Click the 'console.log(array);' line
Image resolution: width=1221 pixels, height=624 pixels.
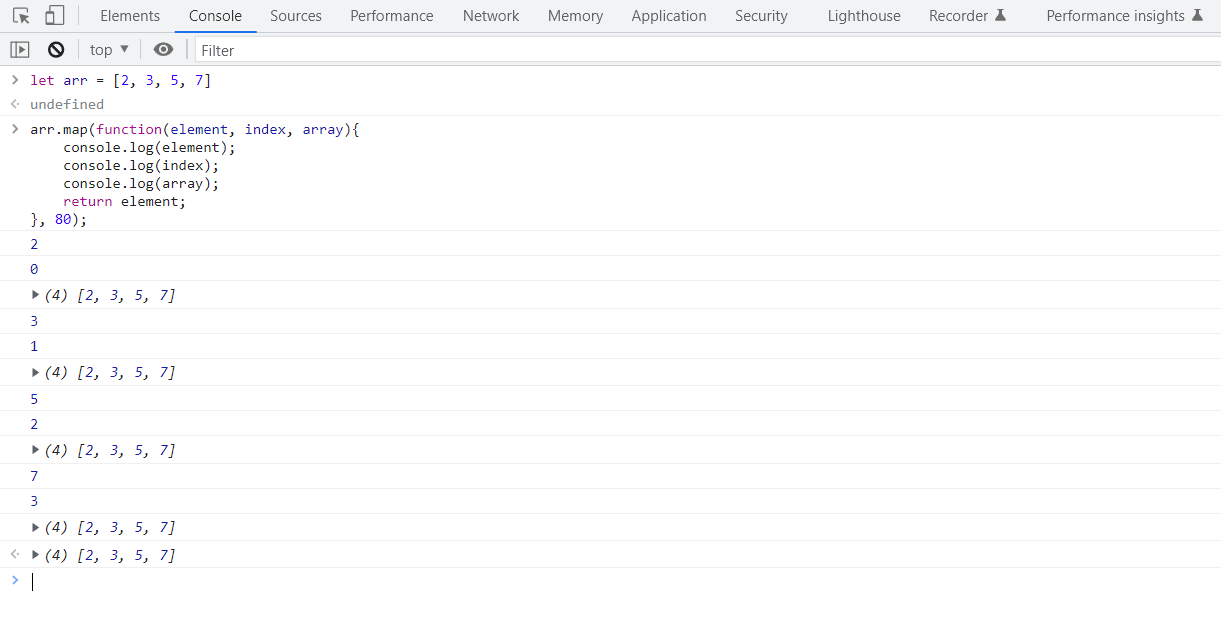(x=141, y=184)
